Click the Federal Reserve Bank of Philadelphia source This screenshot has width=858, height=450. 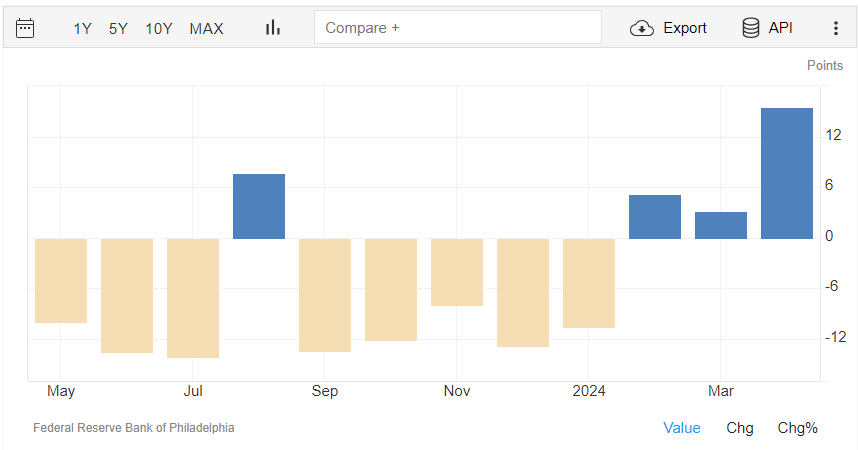[x=134, y=428]
